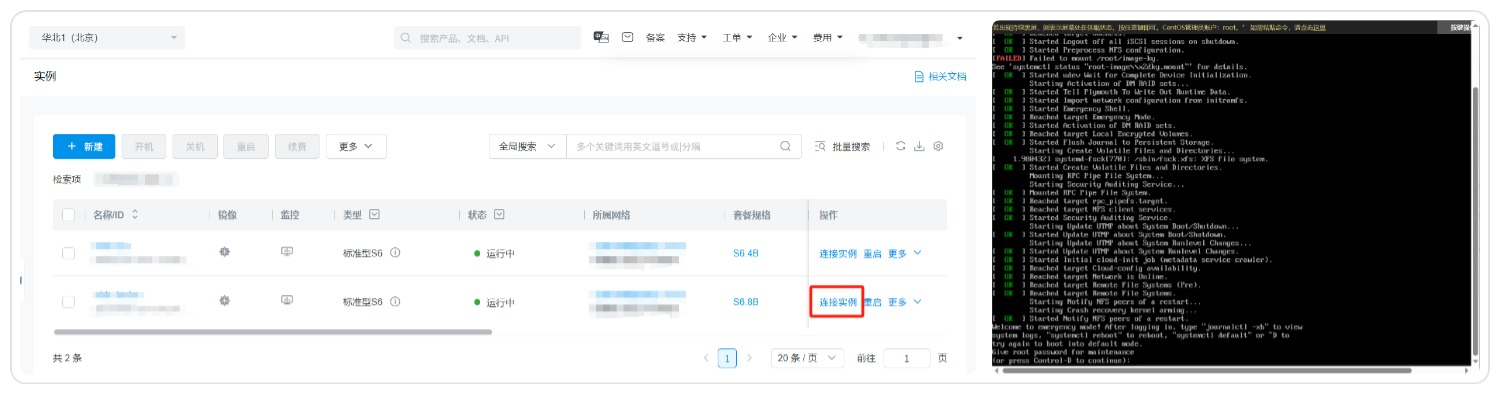Click the S6.8B package spec link
1500x394 pixels.
746,301
